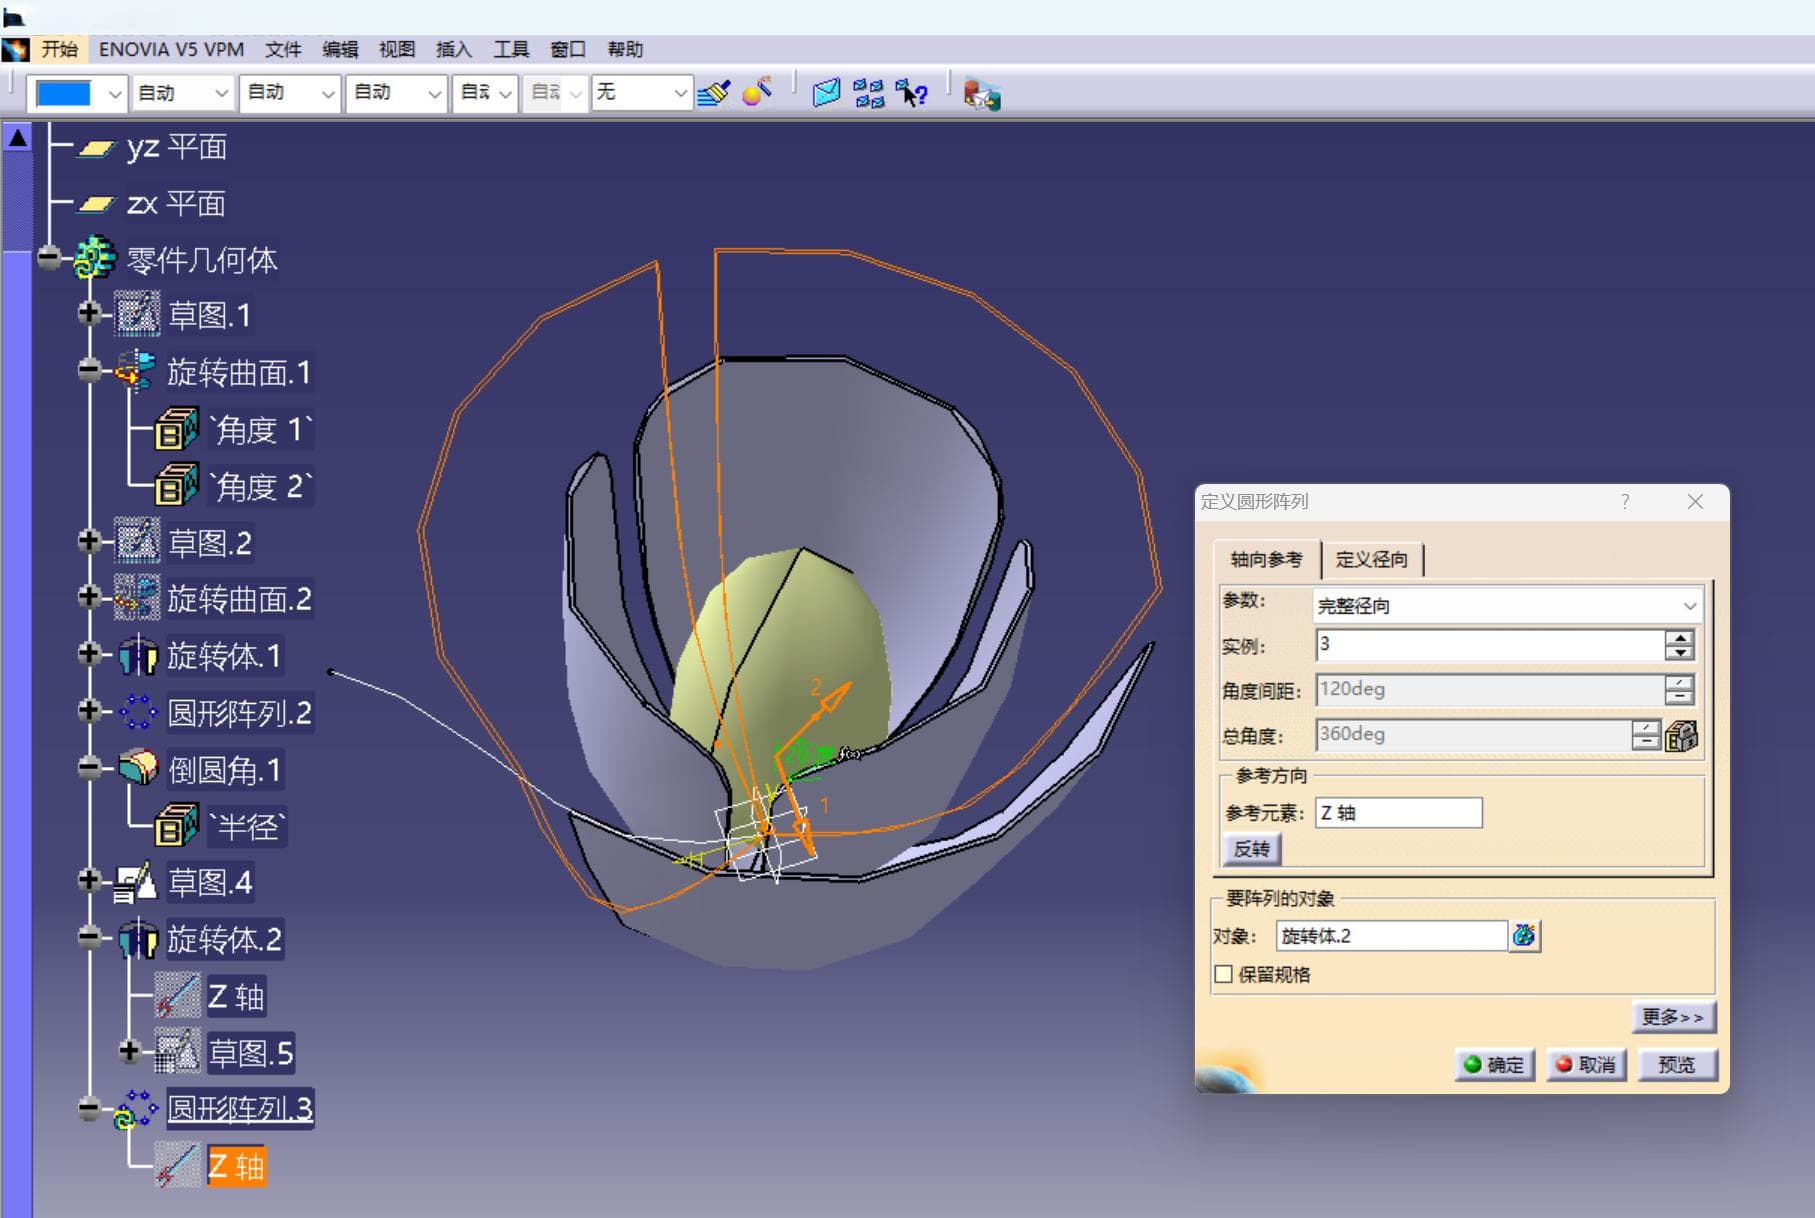This screenshot has height=1218, width=1815.
Task: Click the 参考元素 Z 轴 field
Action: coord(1398,813)
